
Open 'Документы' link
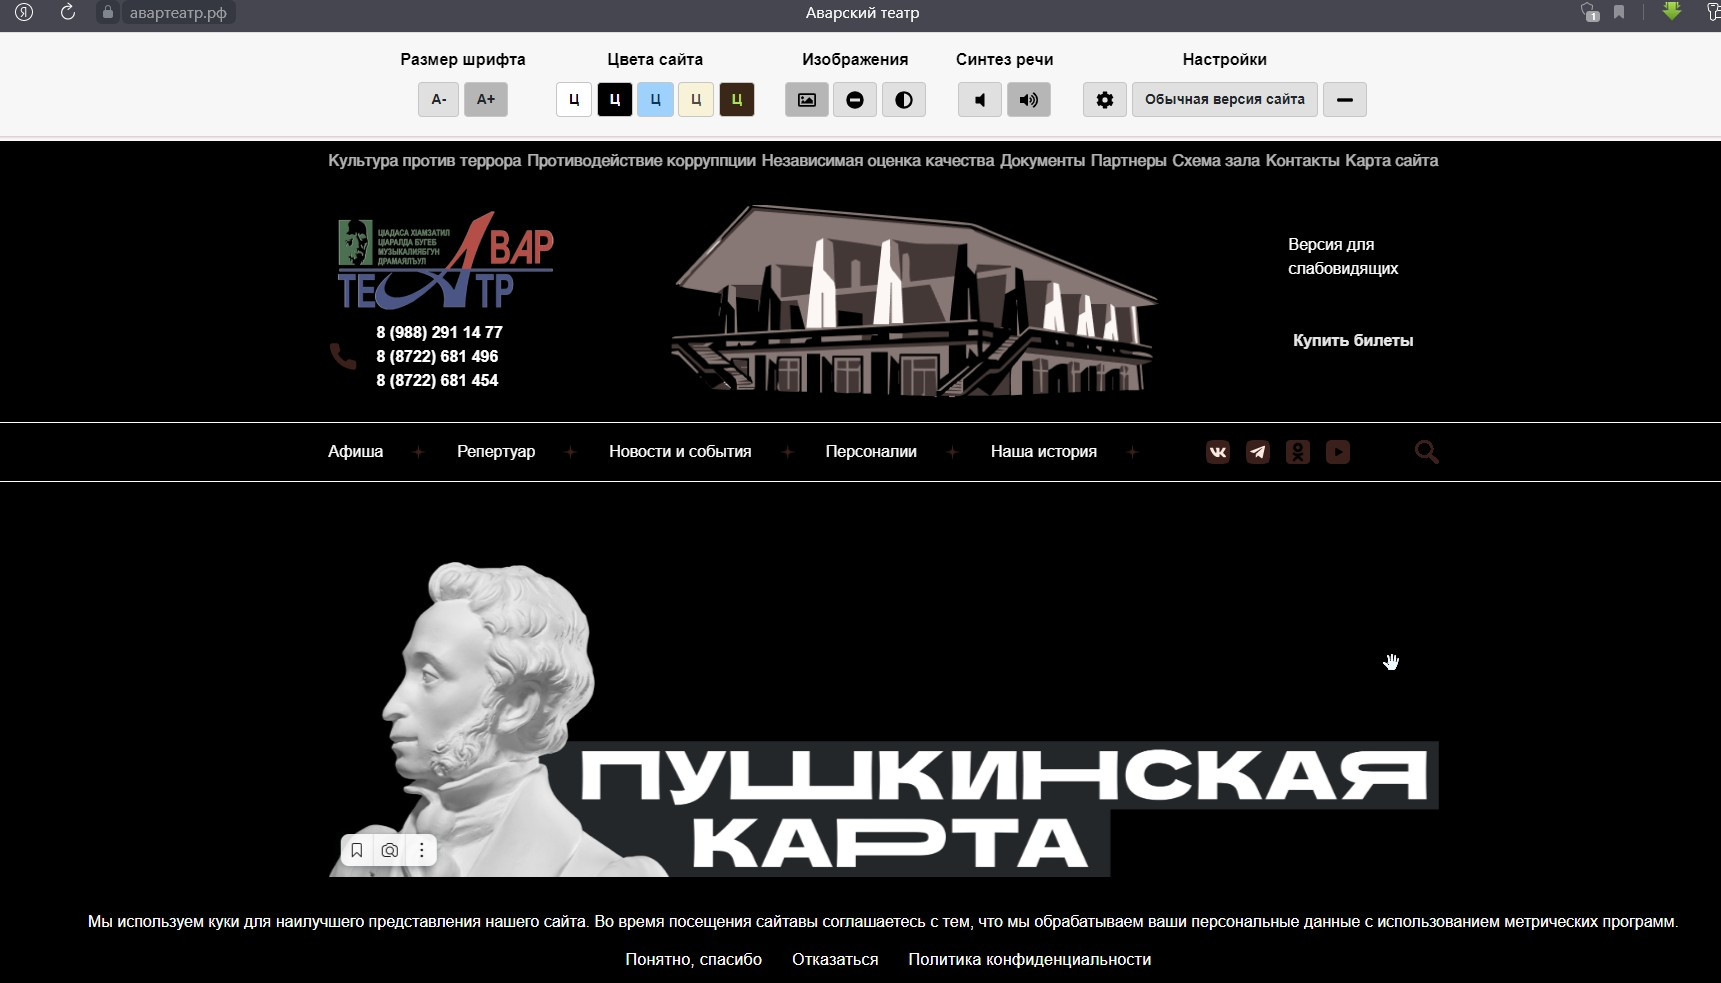(1042, 160)
